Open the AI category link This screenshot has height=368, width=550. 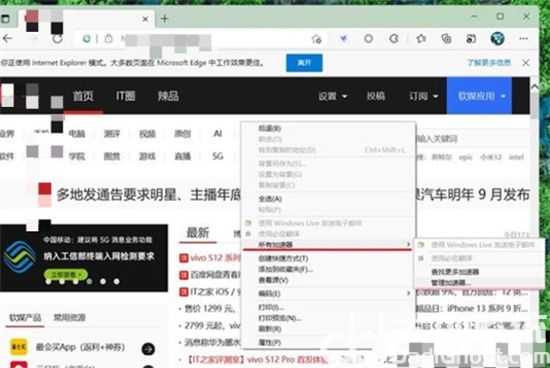(217, 134)
